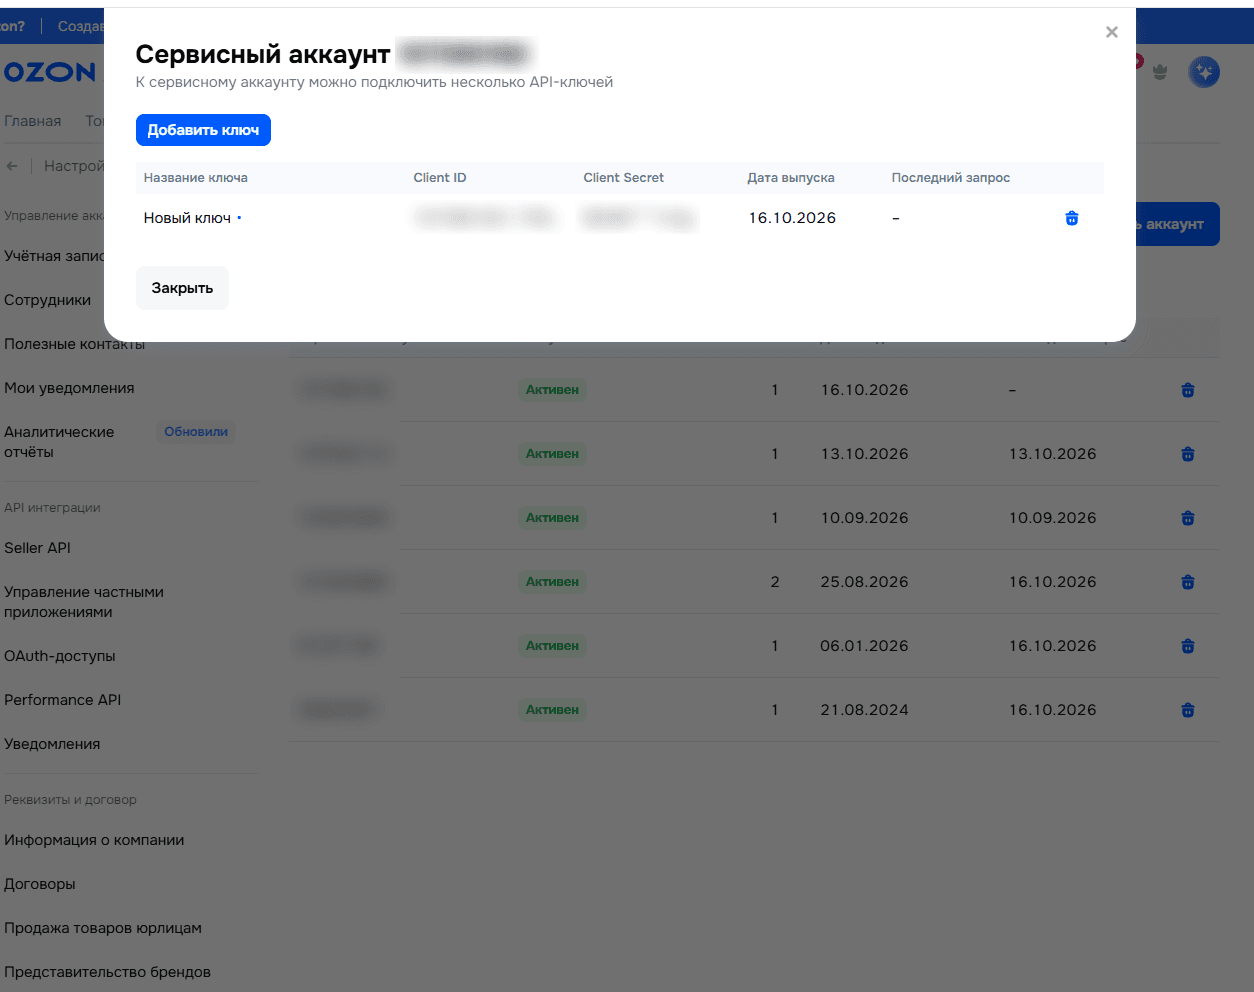The image size is (1254, 992).
Task: Delete background list account with no last request
Action: 1188,390
